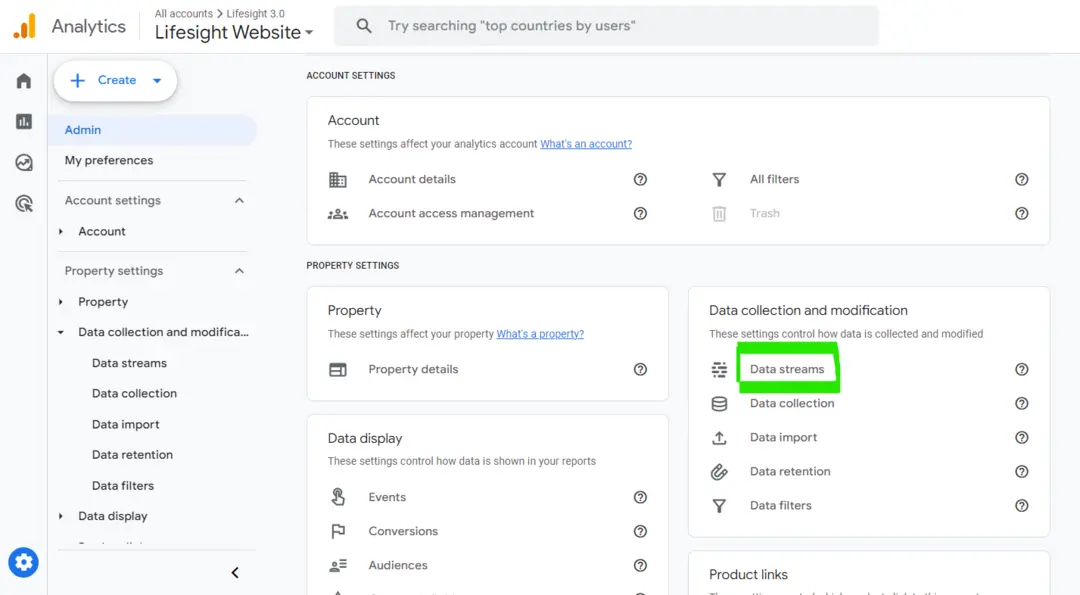Open help for Data streams
Image resolution: width=1080 pixels, height=595 pixels.
pyautogui.click(x=1022, y=370)
